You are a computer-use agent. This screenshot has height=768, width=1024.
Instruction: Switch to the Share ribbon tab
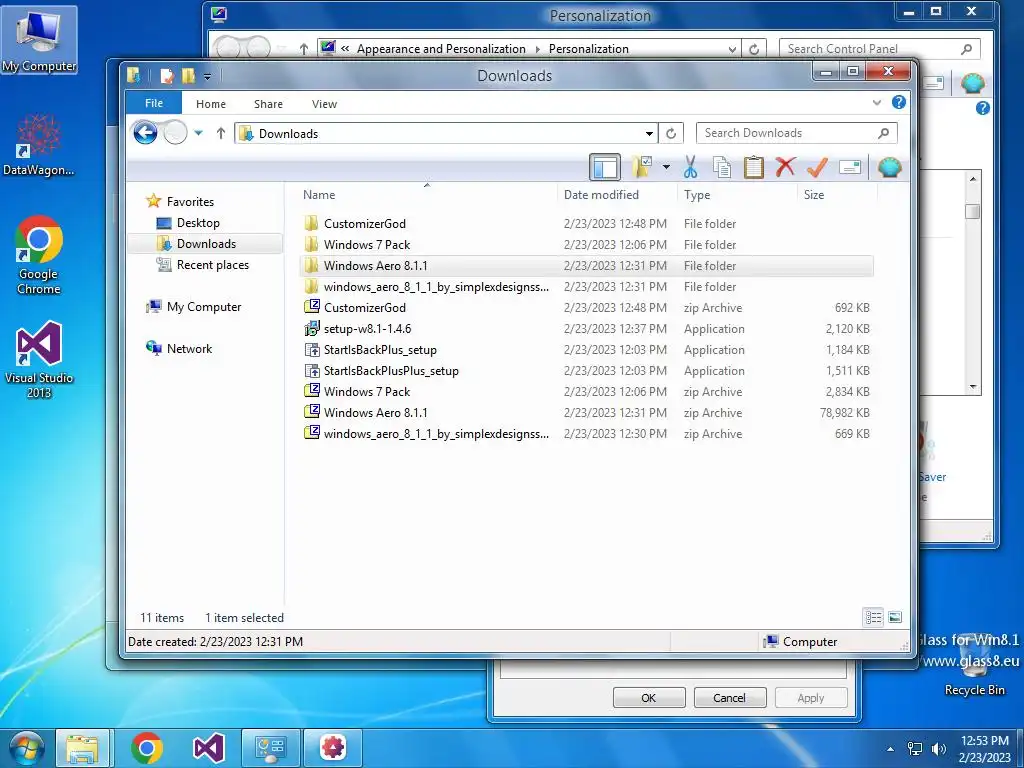pos(268,104)
